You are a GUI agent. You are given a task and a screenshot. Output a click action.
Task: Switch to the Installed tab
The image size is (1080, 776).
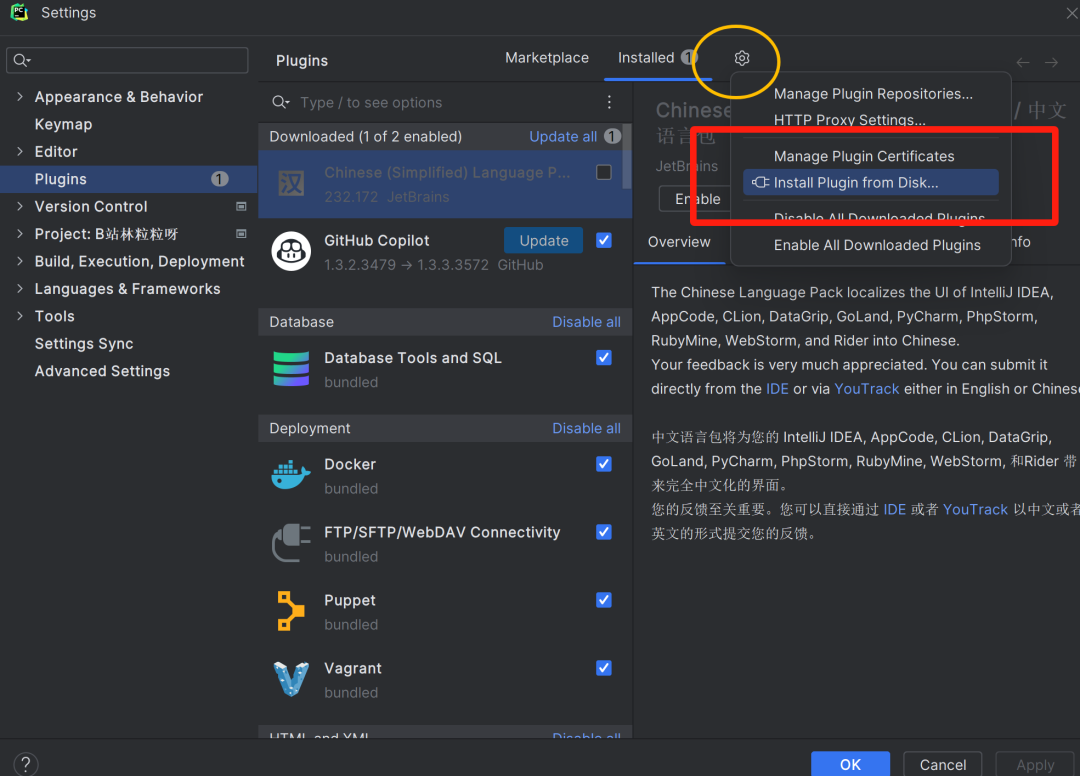tap(646, 58)
